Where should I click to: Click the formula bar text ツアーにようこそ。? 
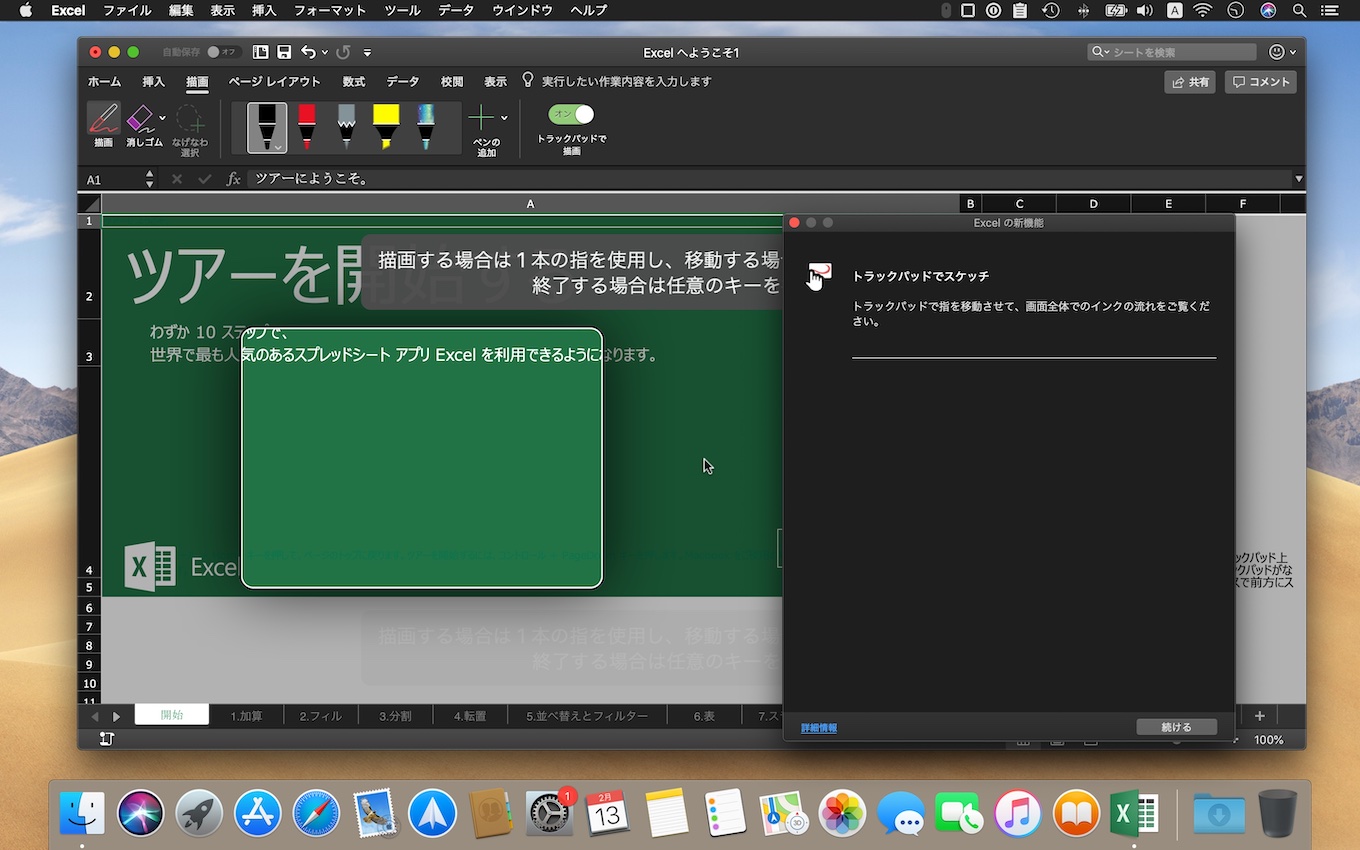click(312, 179)
